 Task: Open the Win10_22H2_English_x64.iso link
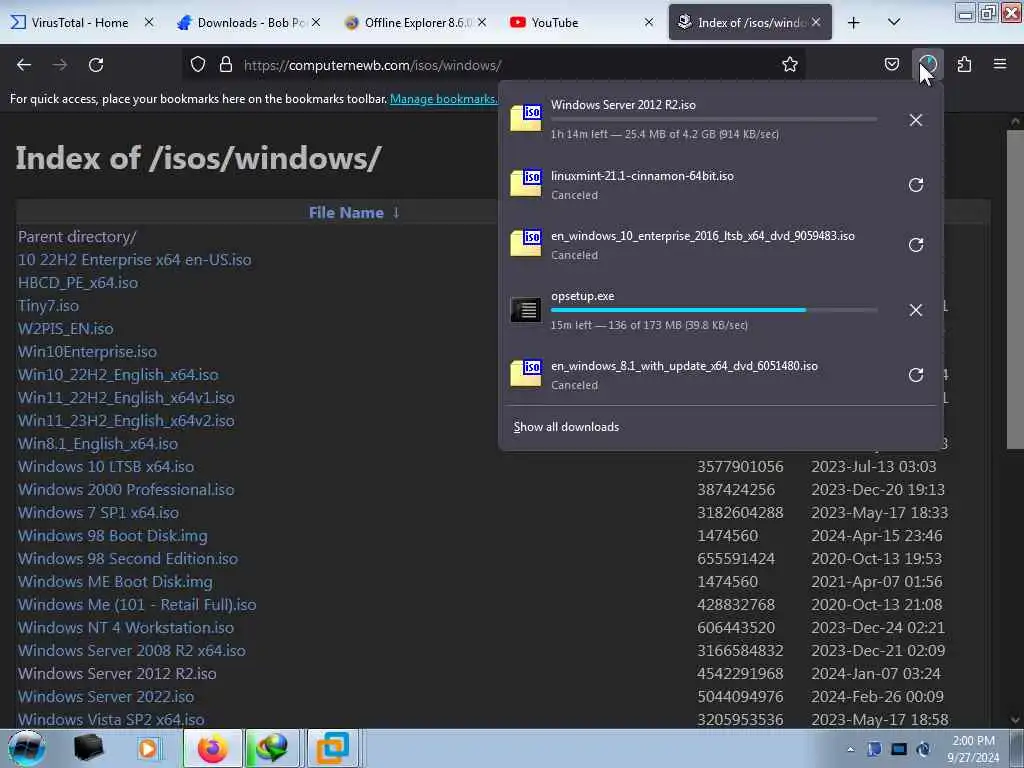[118, 374]
